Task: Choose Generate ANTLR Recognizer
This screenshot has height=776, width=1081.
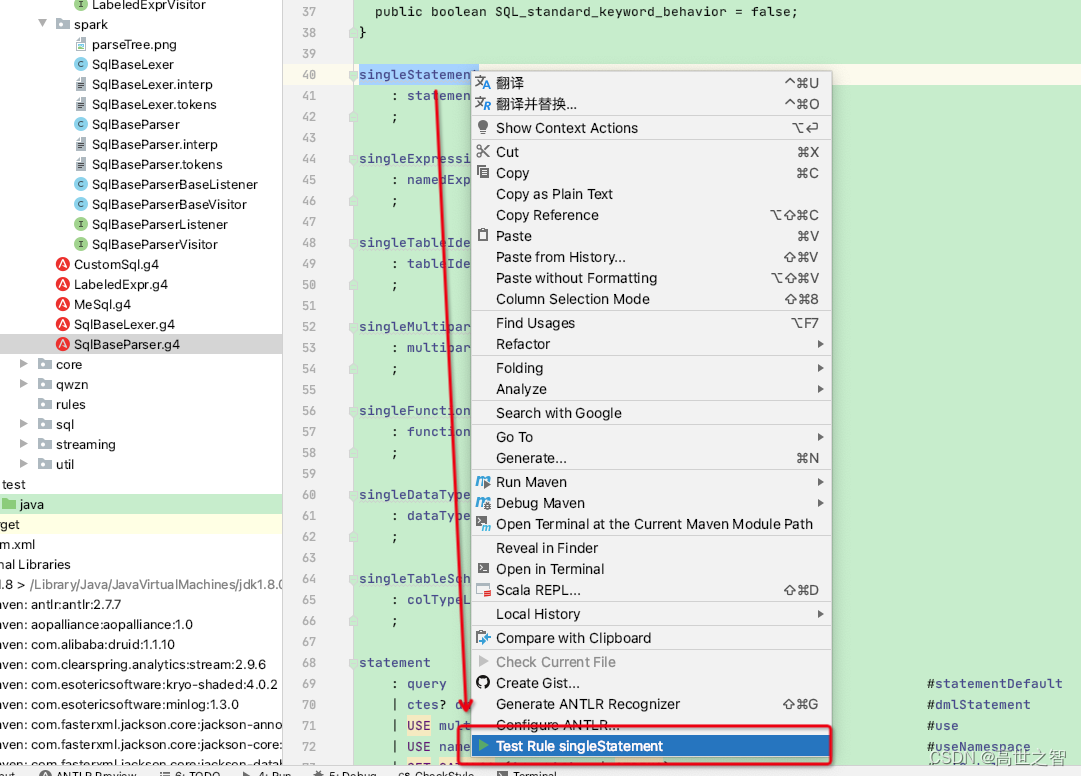Action: click(x=588, y=704)
